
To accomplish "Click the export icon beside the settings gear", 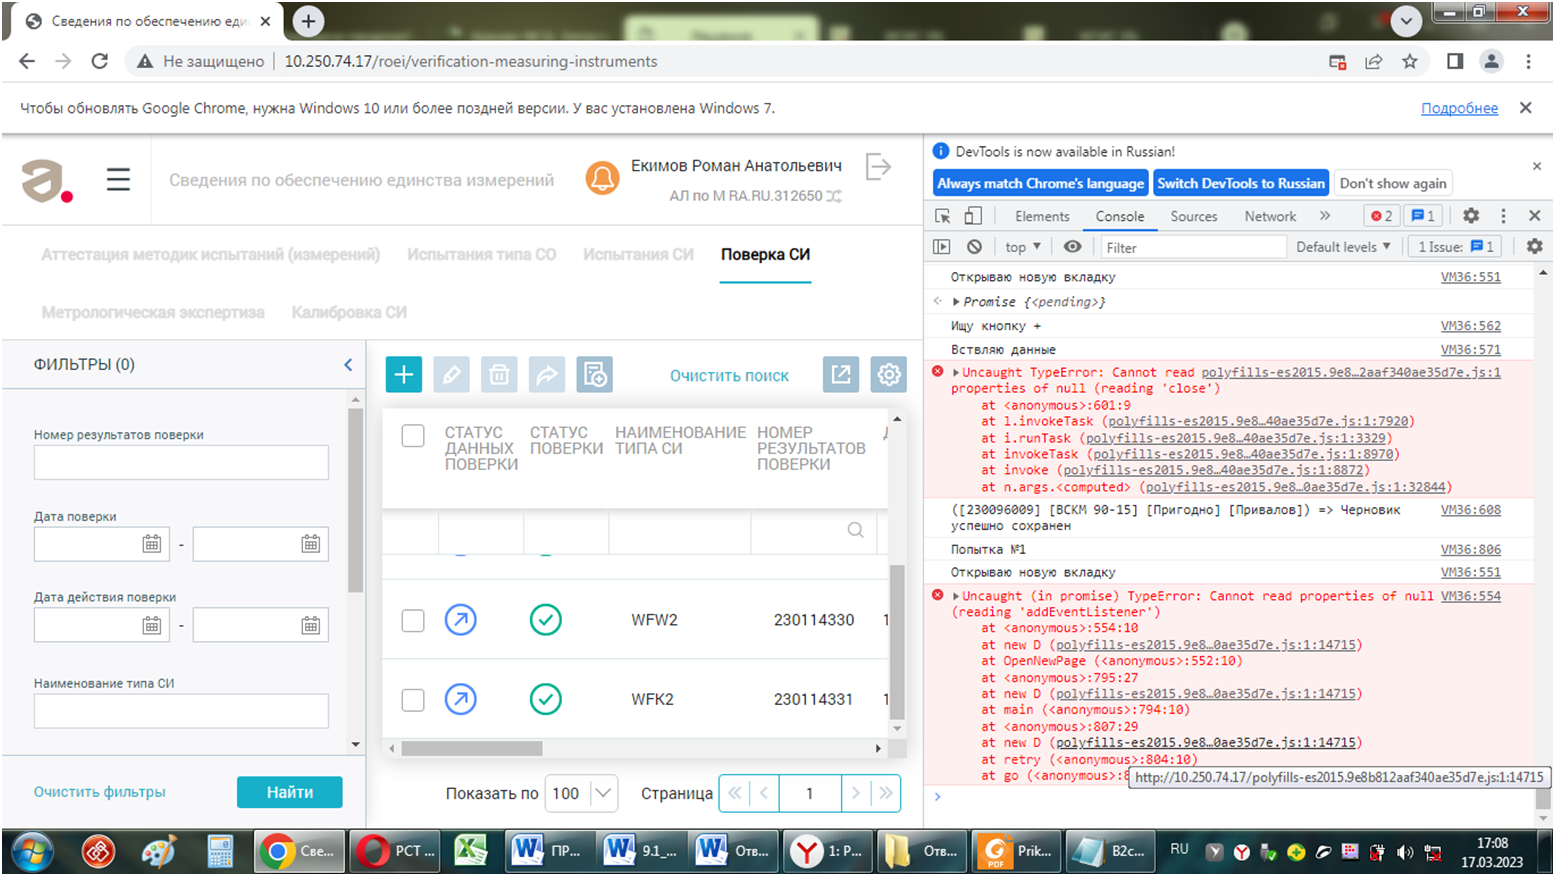I will (x=841, y=375).
